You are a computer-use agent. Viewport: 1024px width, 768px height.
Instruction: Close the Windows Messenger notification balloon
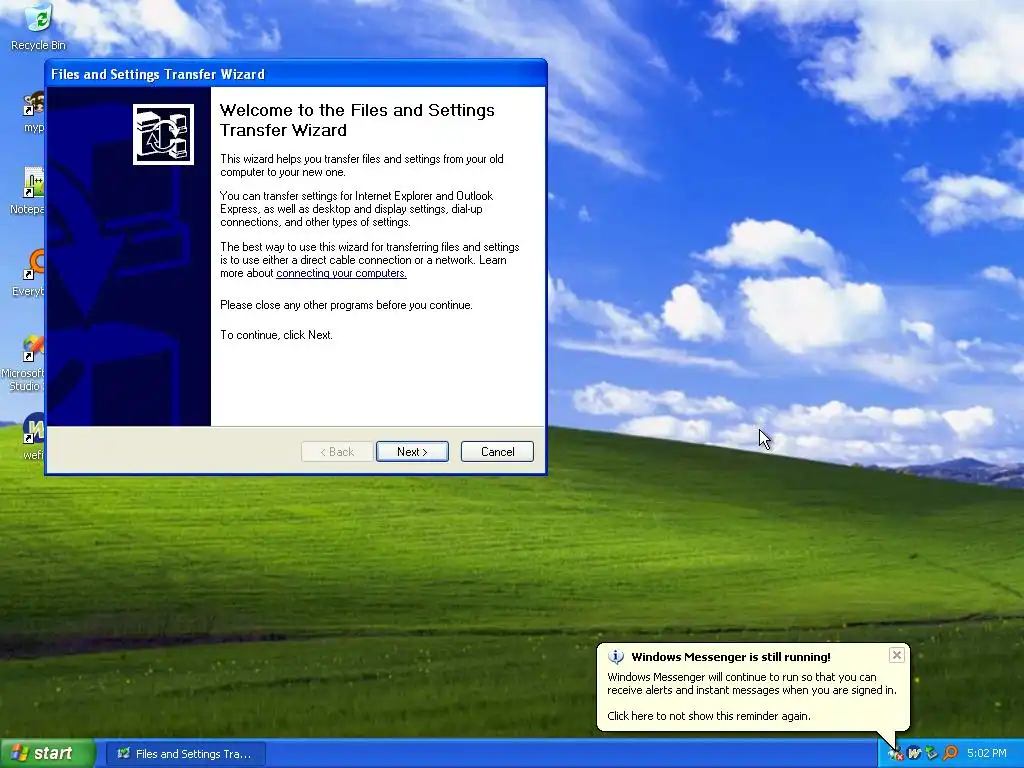897,655
